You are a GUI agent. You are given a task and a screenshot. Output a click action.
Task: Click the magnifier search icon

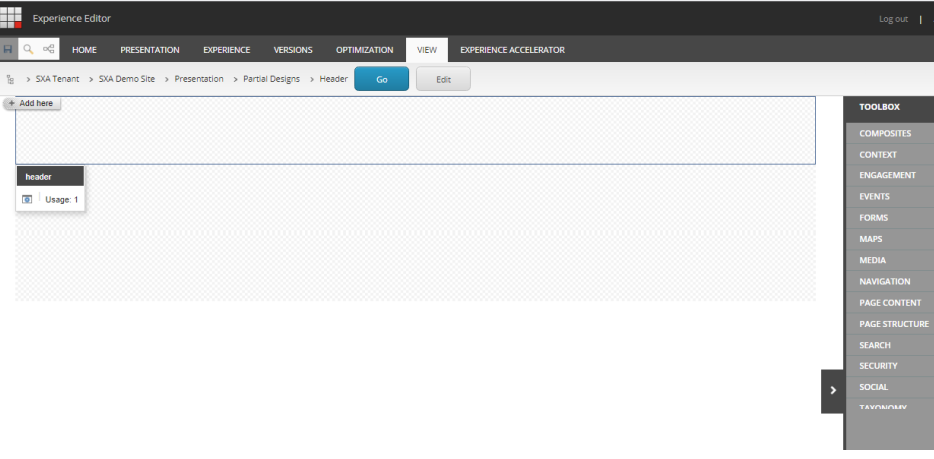28,49
